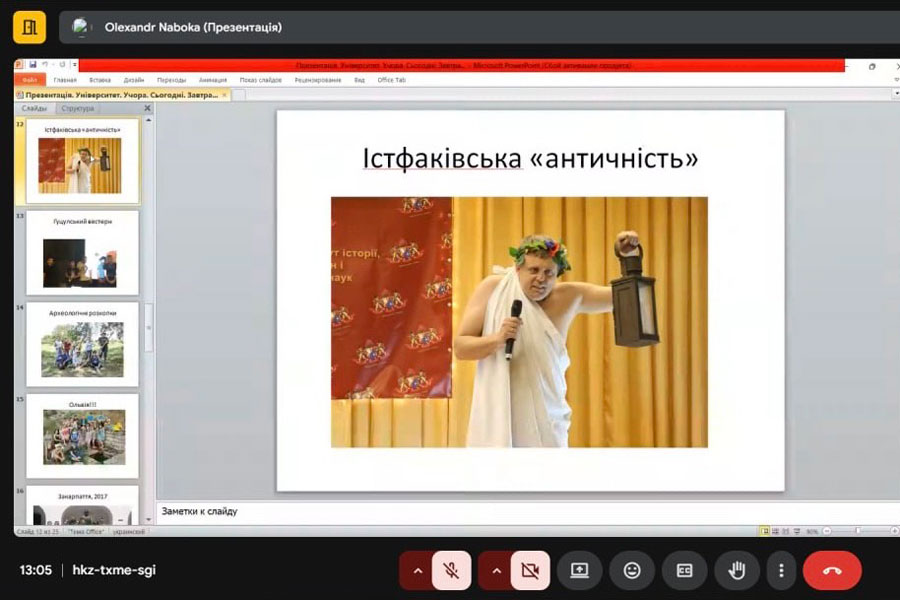Select the Археологічні розкопки slide thumbnail

(x=83, y=343)
